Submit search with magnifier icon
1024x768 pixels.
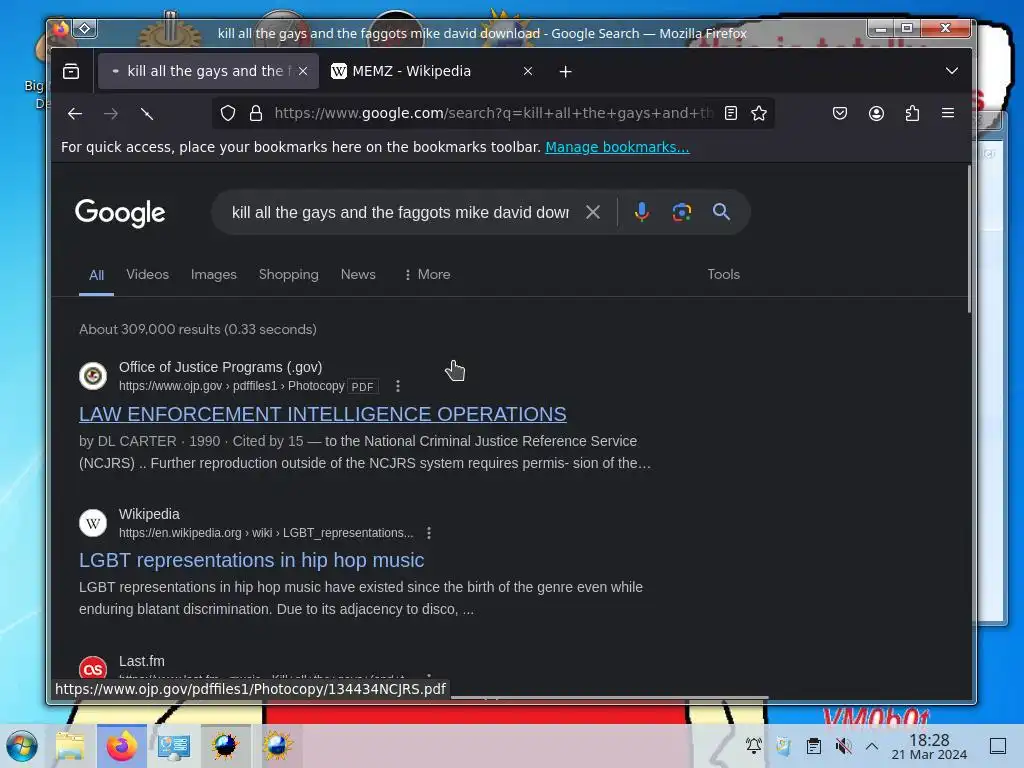tap(722, 212)
